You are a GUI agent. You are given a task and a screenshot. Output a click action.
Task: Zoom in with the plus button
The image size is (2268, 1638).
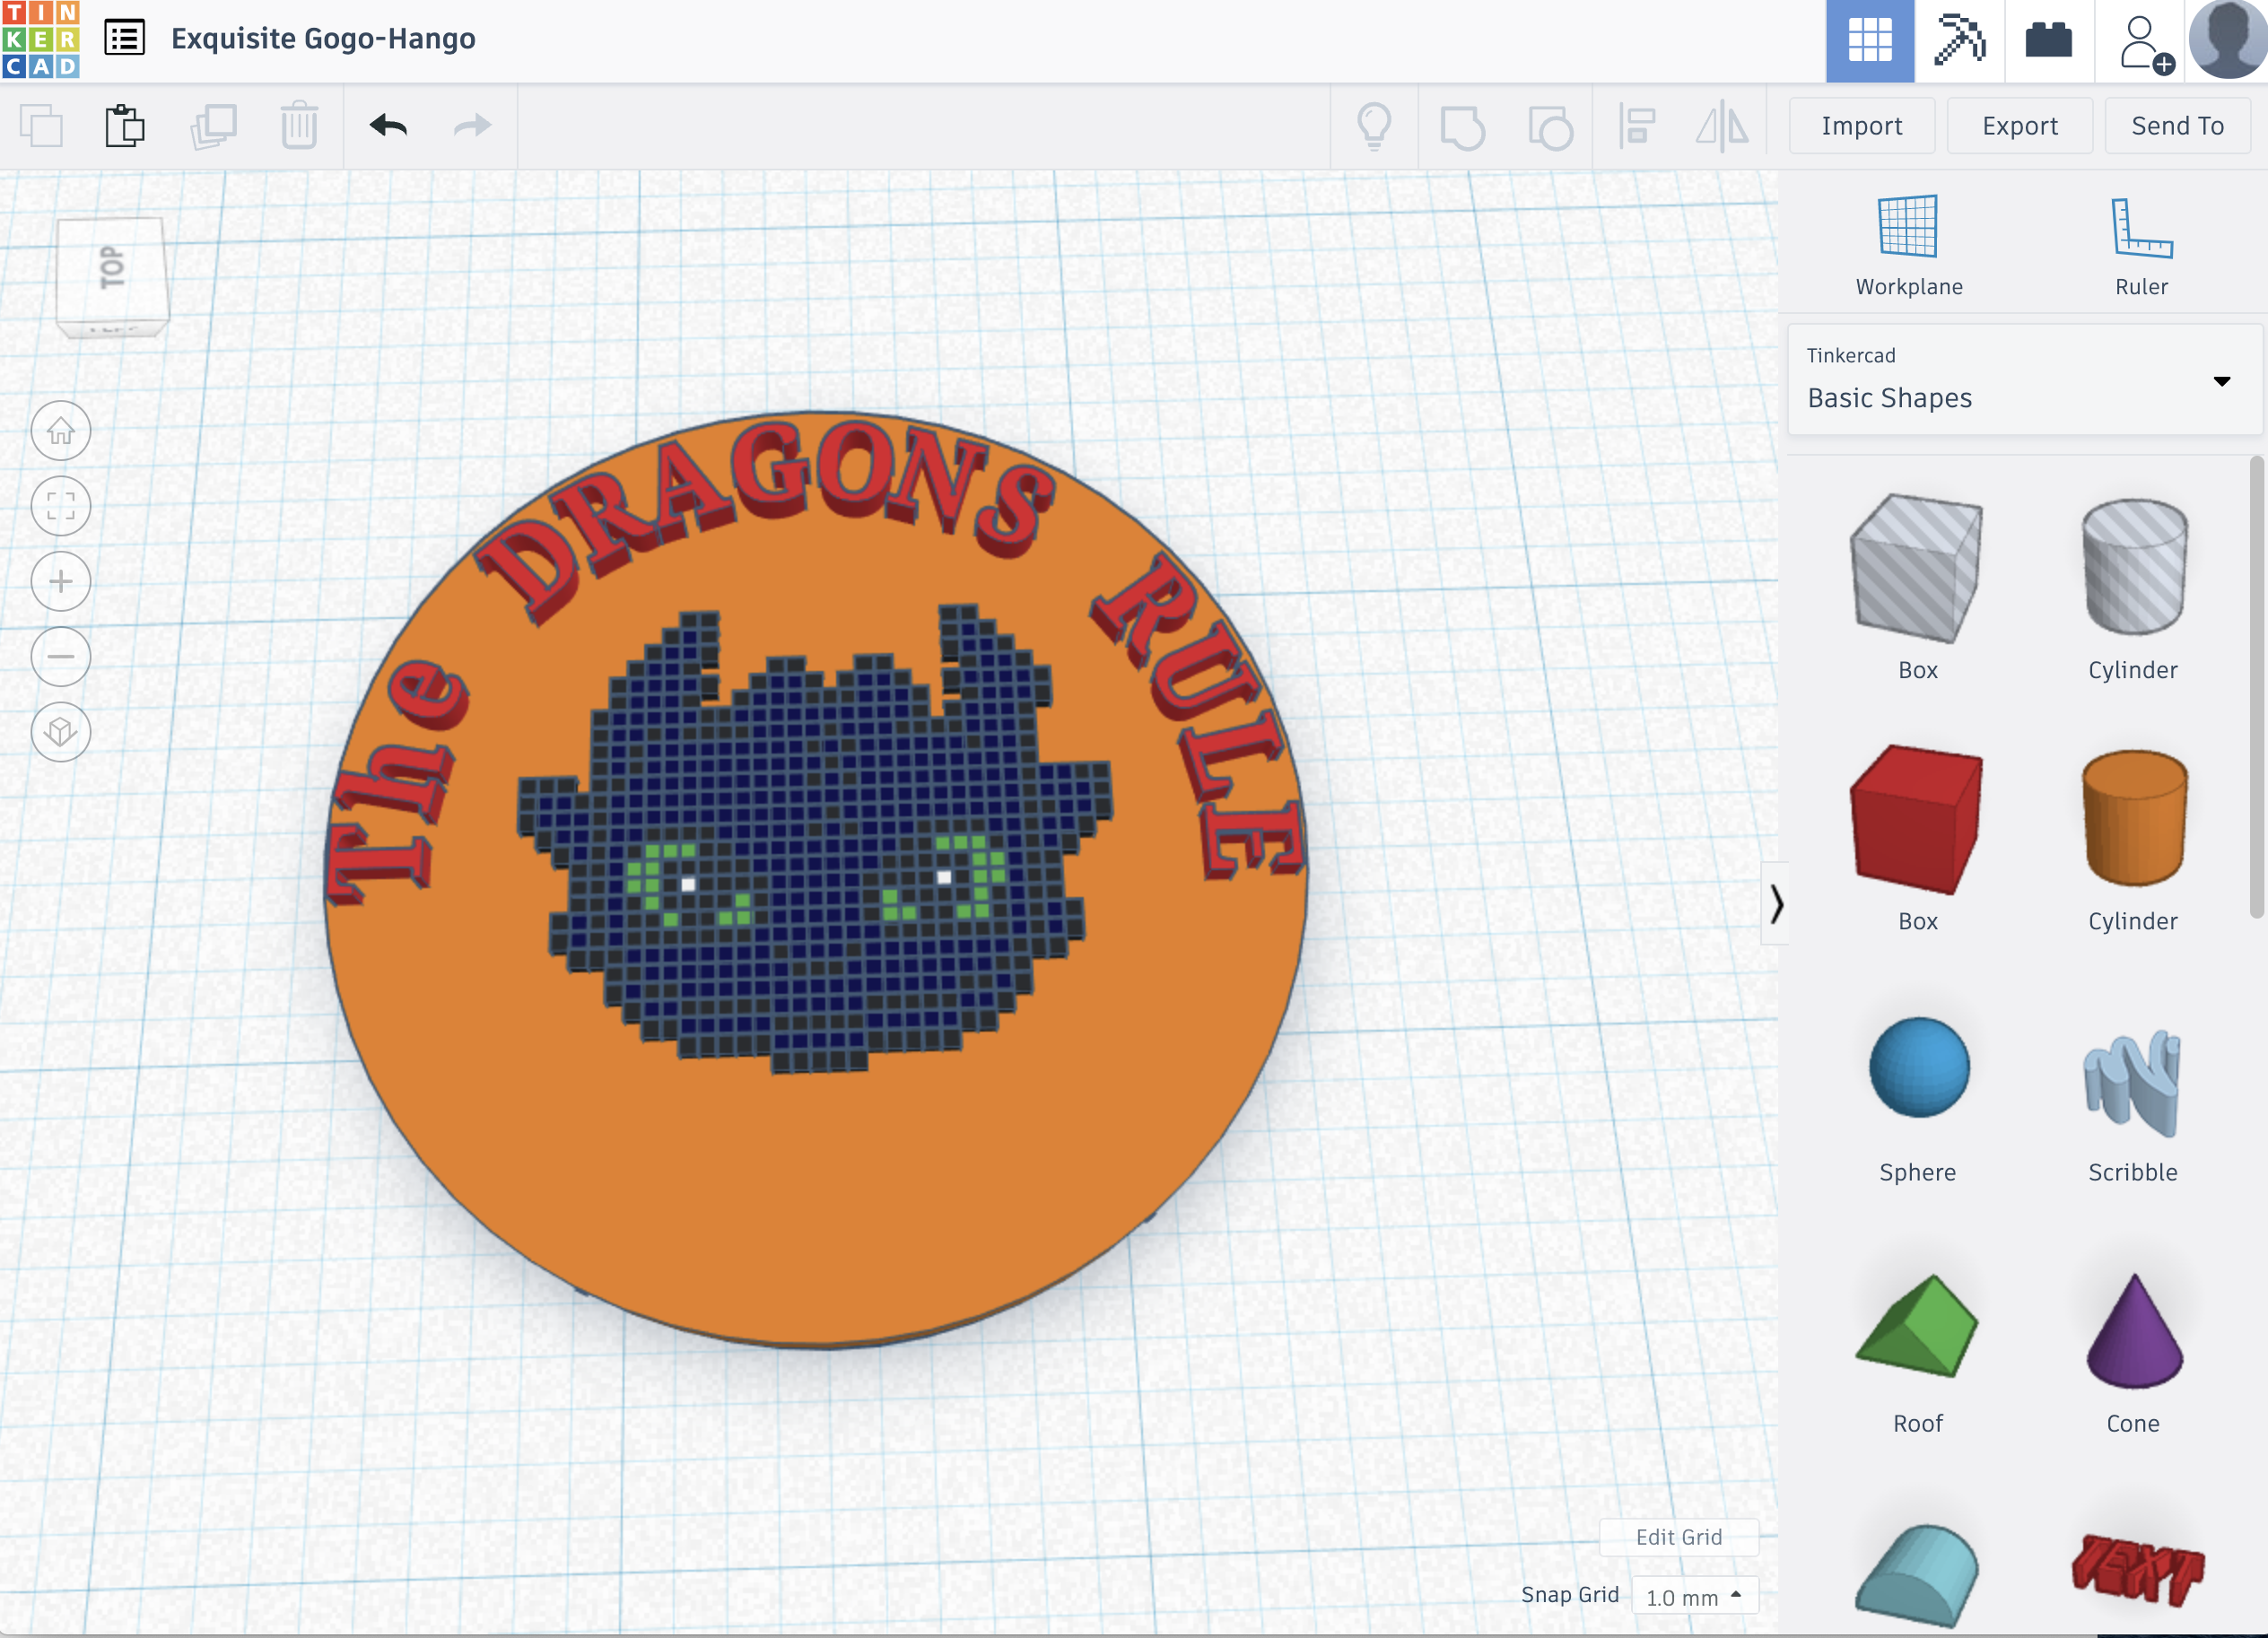click(x=61, y=581)
